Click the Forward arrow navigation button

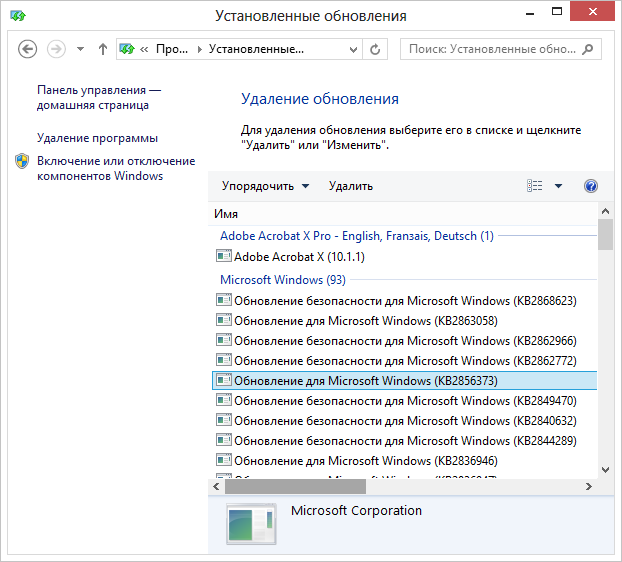click(x=56, y=50)
